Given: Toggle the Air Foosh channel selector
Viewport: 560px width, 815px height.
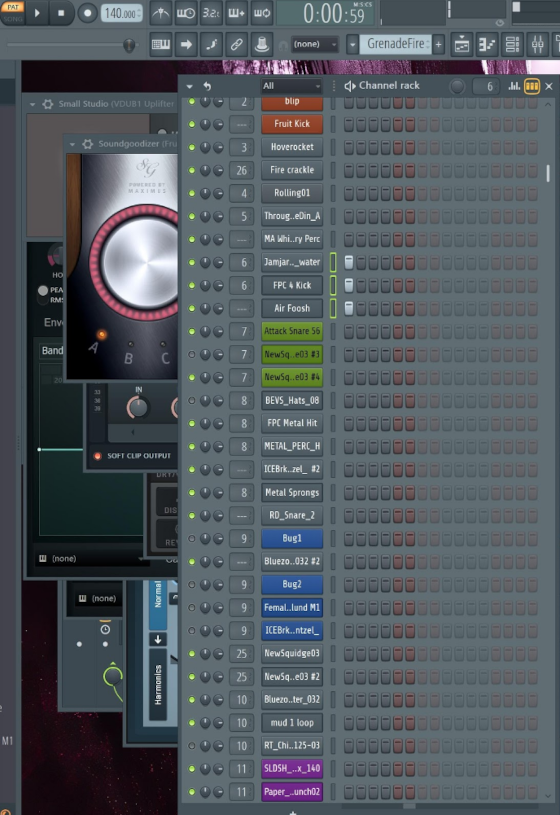Looking at the screenshot, I should click(333, 308).
